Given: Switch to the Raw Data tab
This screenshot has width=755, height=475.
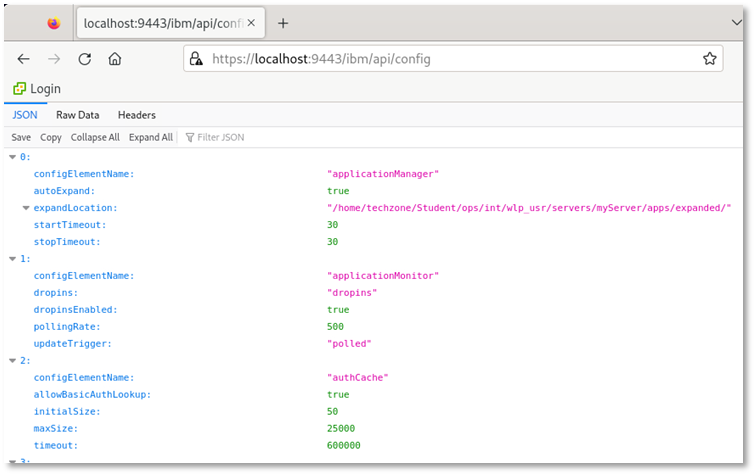Looking at the screenshot, I should point(77,115).
